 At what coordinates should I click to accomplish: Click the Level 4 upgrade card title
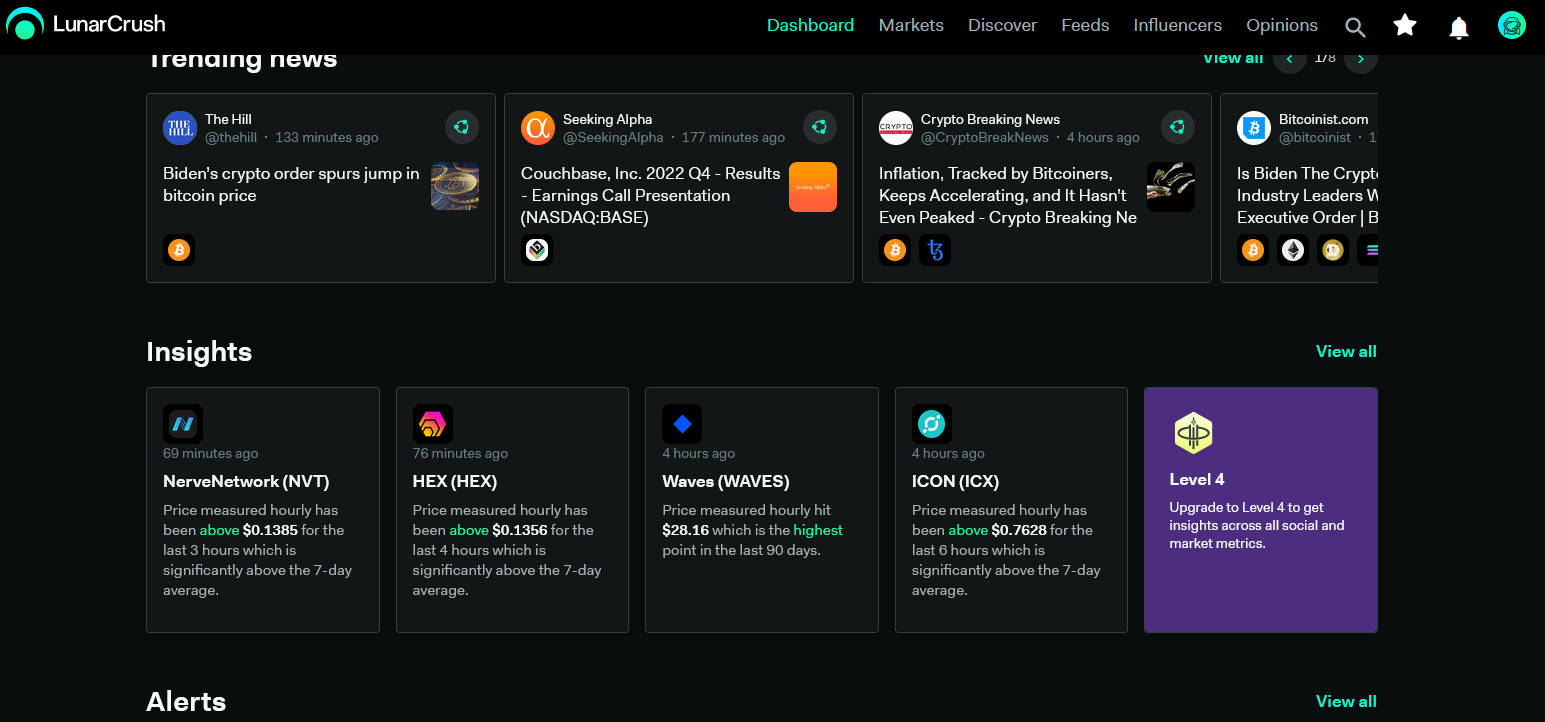pyautogui.click(x=1197, y=480)
